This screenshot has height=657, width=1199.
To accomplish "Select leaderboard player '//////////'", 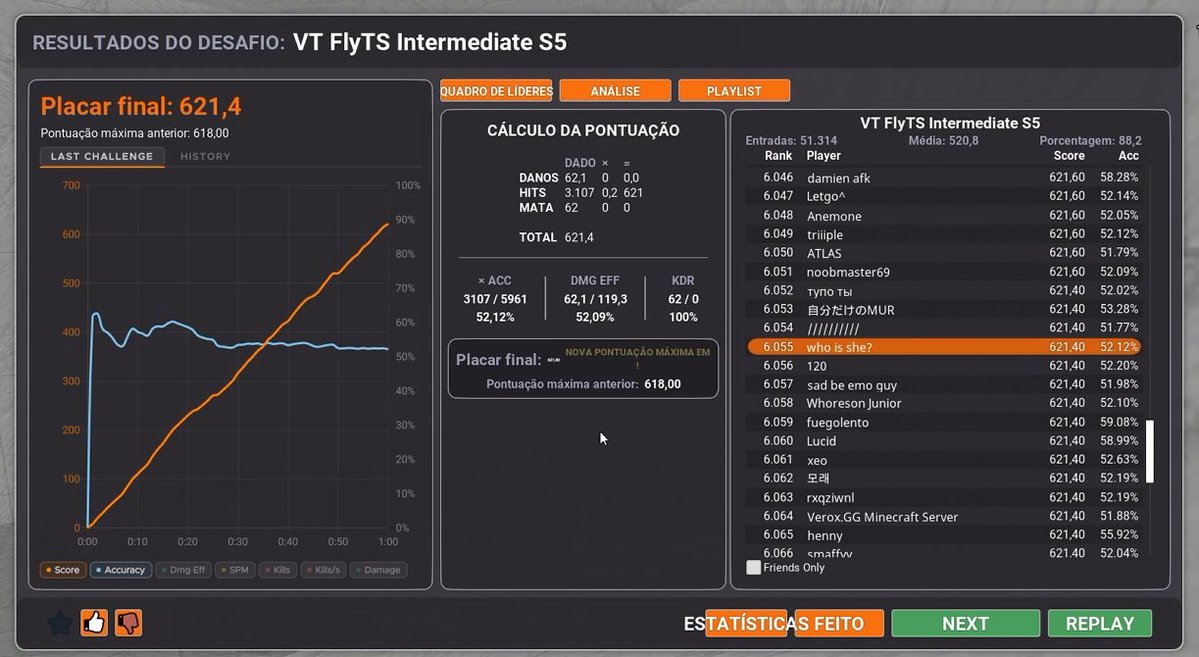I will click(x=944, y=328).
